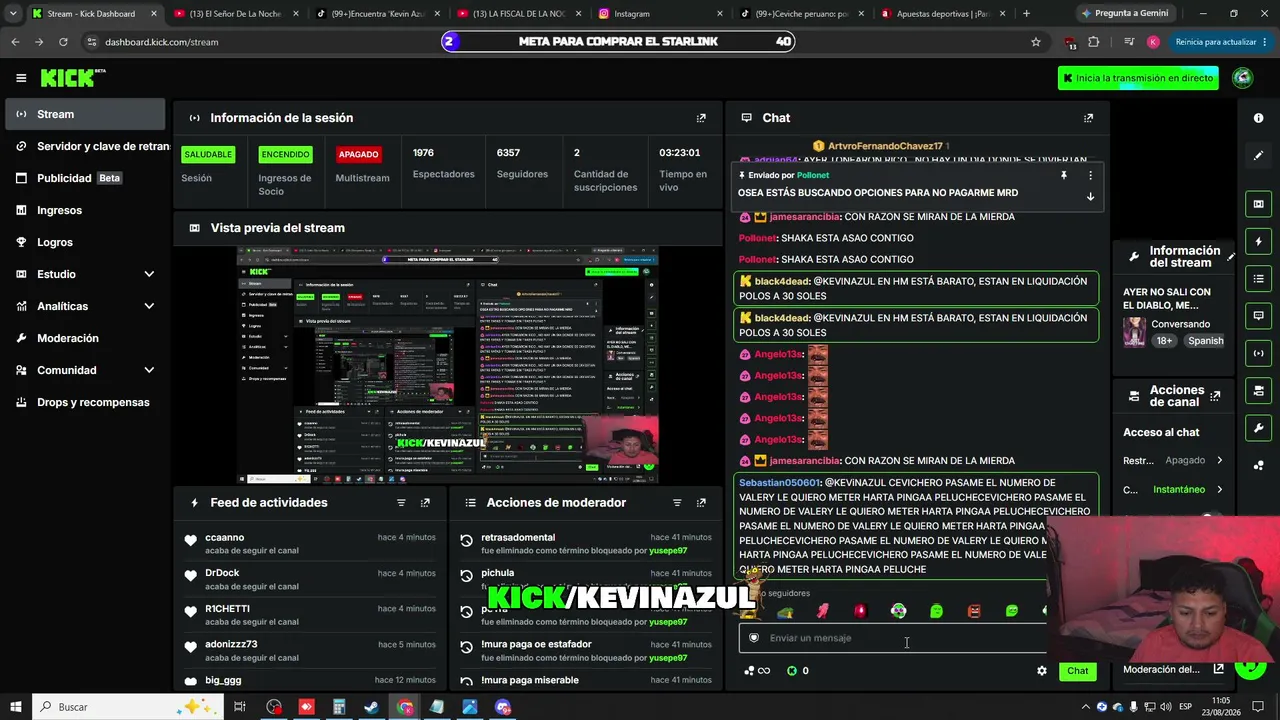Open the Kick hamburger menu

tap(21, 78)
